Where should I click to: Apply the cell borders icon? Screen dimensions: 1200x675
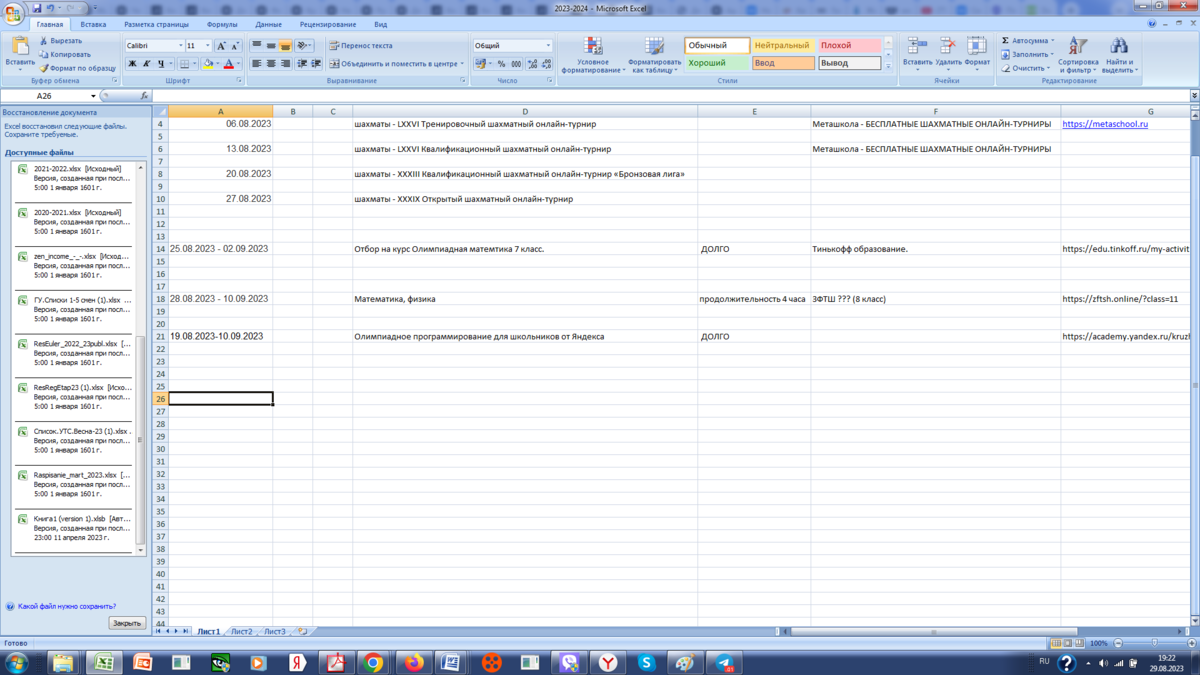pyautogui.click(x=184, y=64)
